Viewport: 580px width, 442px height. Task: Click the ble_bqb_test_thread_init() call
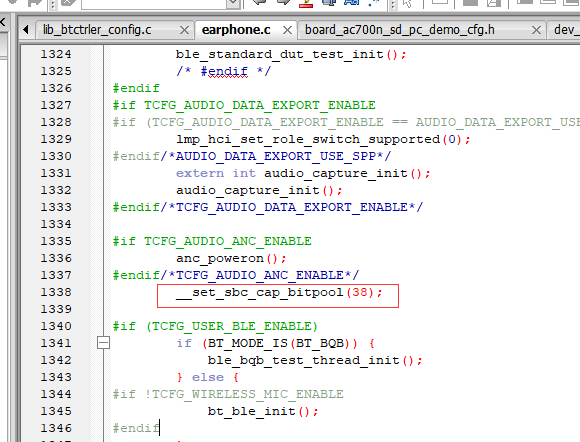pos(315,361)
